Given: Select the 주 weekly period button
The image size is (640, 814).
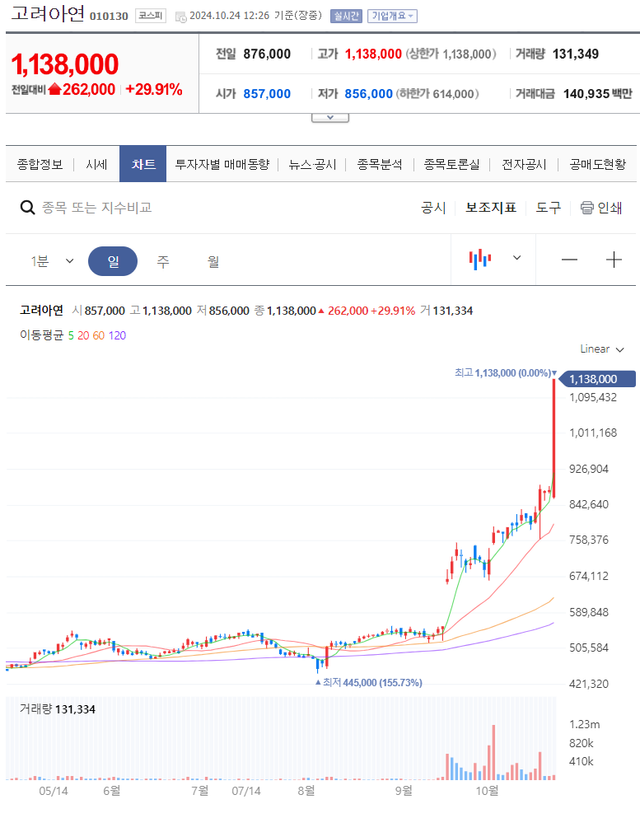Looking at the screenshot, I should tap(162, 261).
